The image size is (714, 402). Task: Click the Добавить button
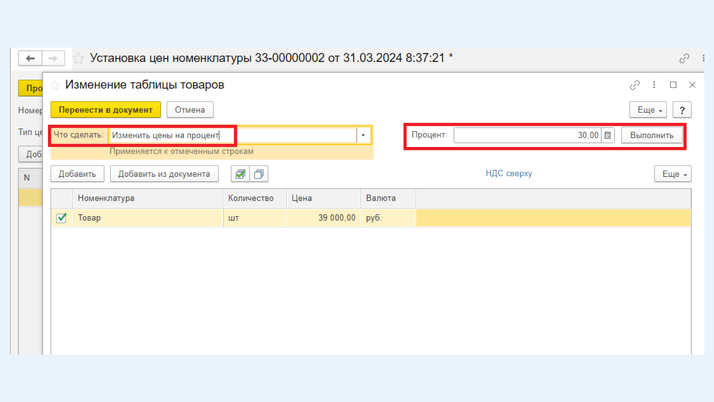[77, 174]
